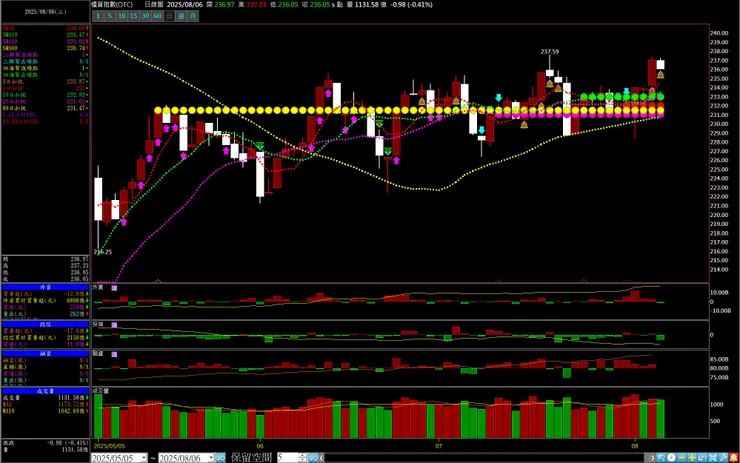Select the 10-minute timeframe button
Viewport: 740px width, 463px height.
tap(122, 16)
